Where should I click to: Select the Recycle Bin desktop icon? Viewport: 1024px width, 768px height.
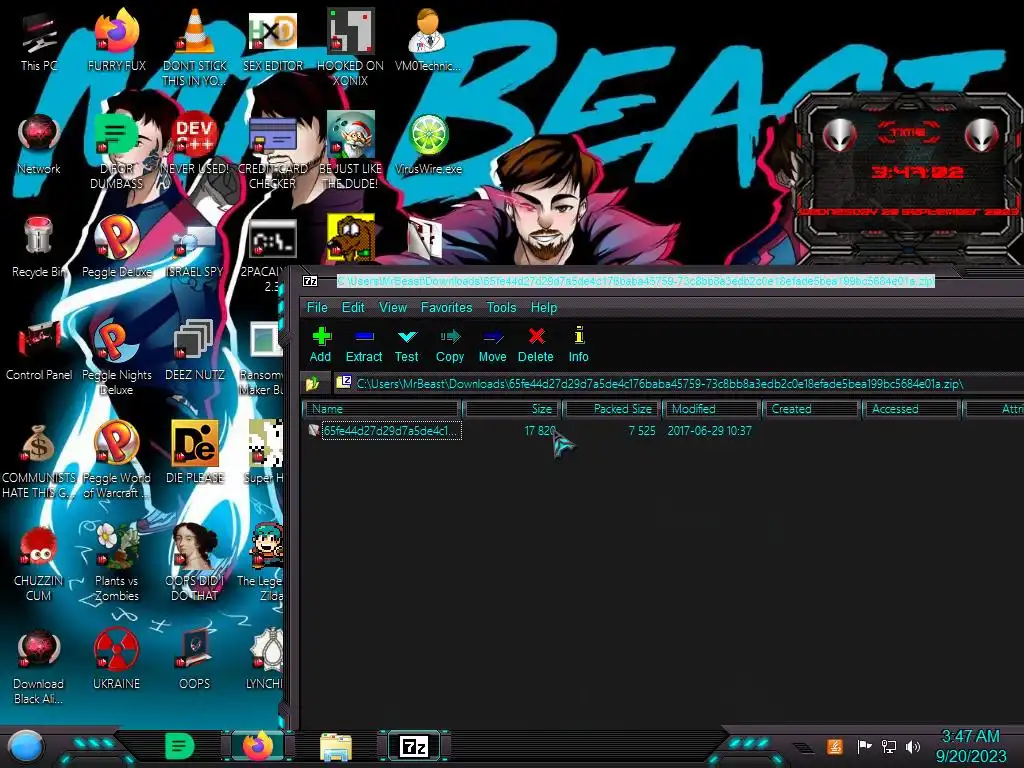[x=39, y=247]
